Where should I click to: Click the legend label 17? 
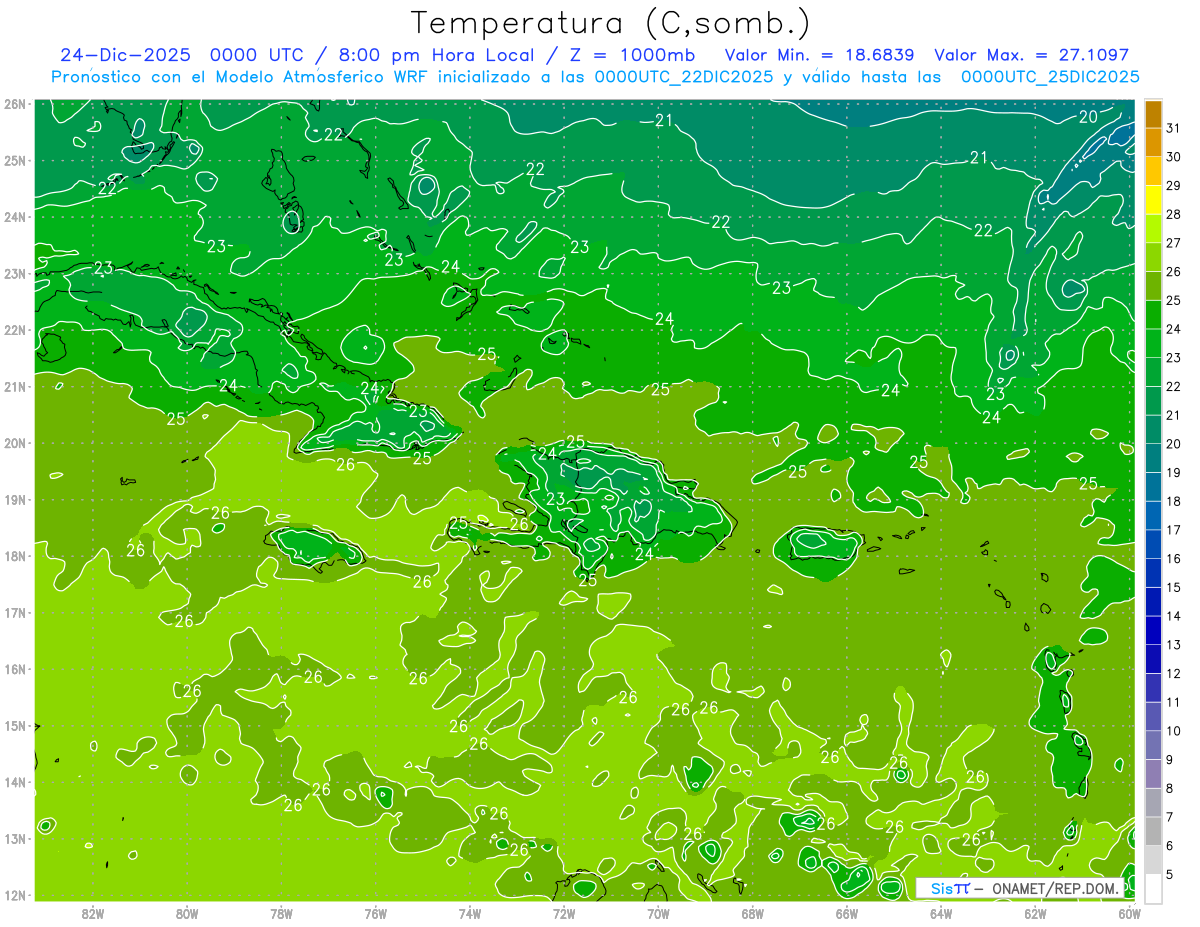[x=1173, y=530]
